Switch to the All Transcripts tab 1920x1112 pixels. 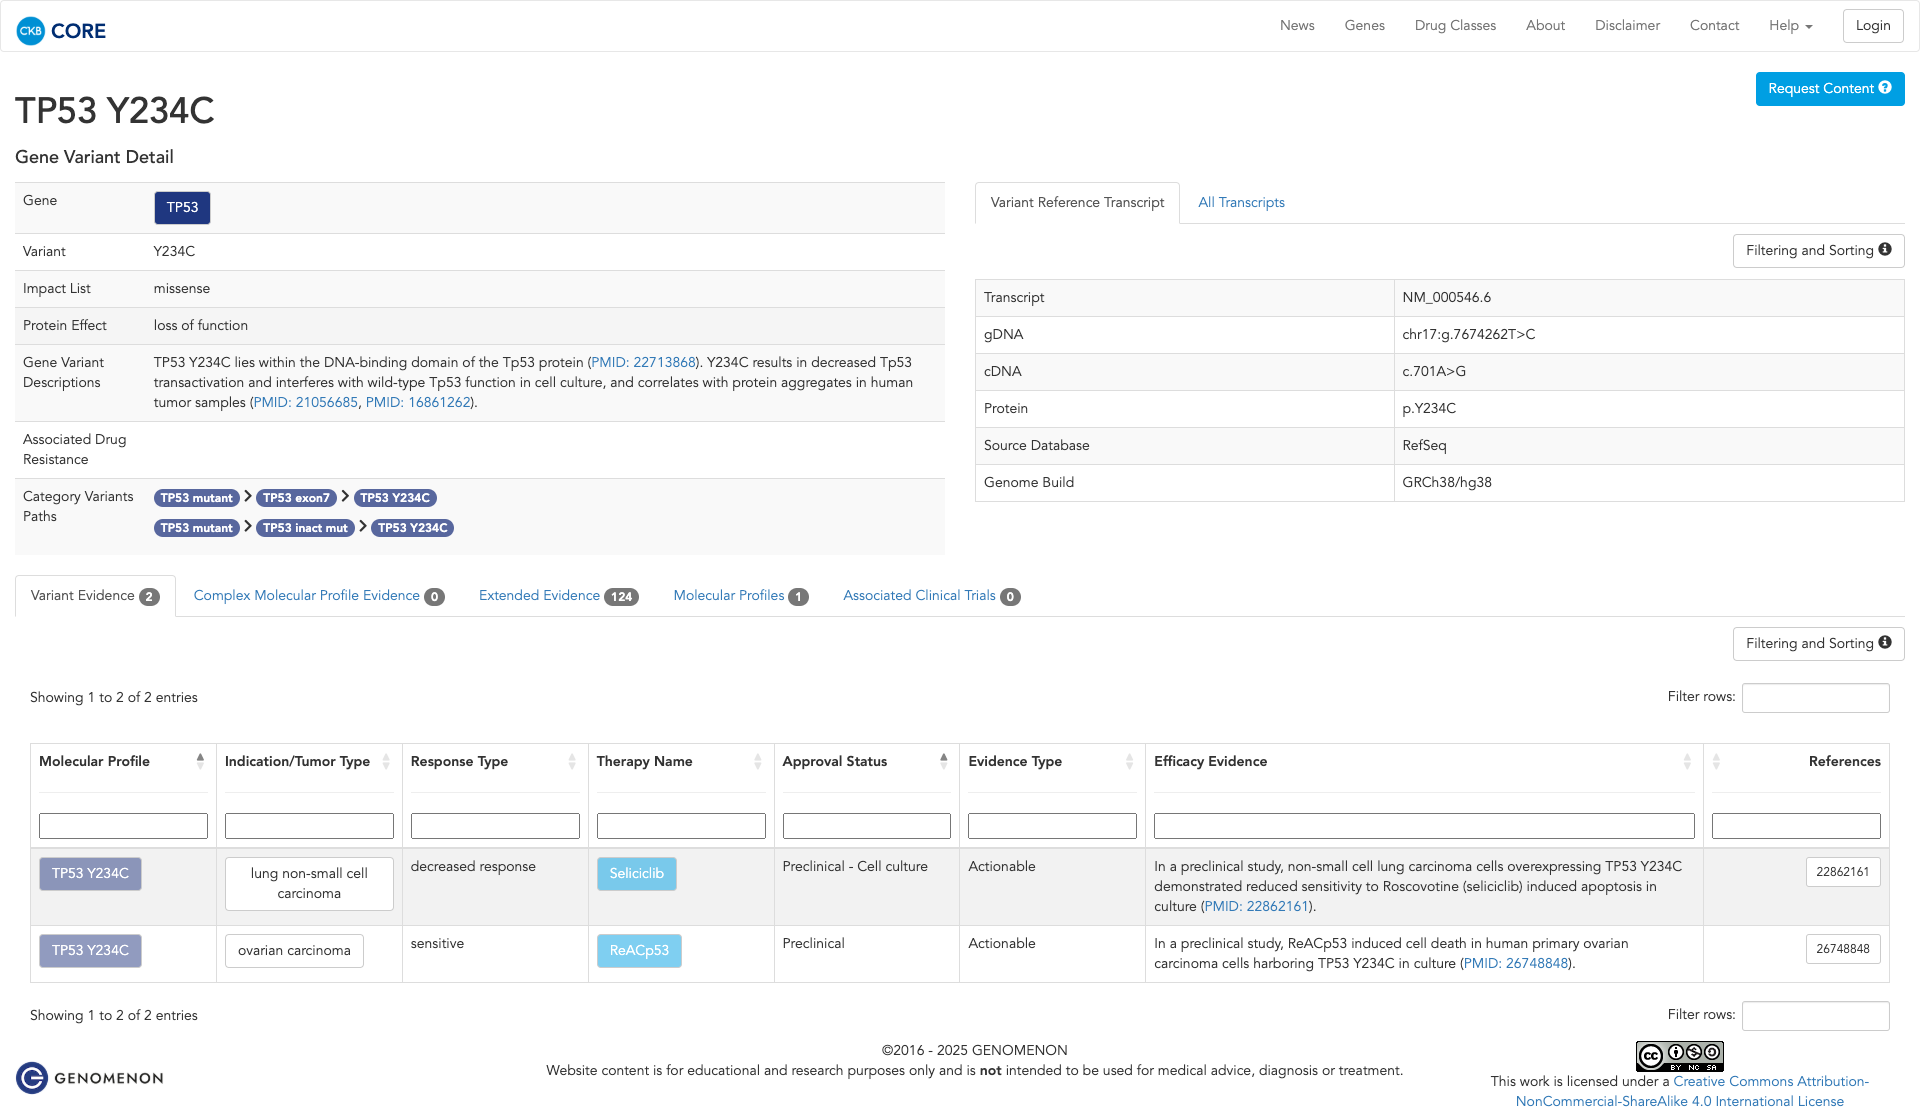coord(1241,203)
